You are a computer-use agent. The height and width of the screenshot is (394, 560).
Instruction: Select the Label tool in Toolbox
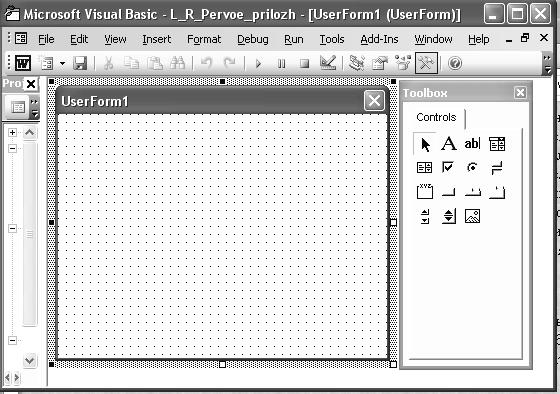(x=449, y=144)
